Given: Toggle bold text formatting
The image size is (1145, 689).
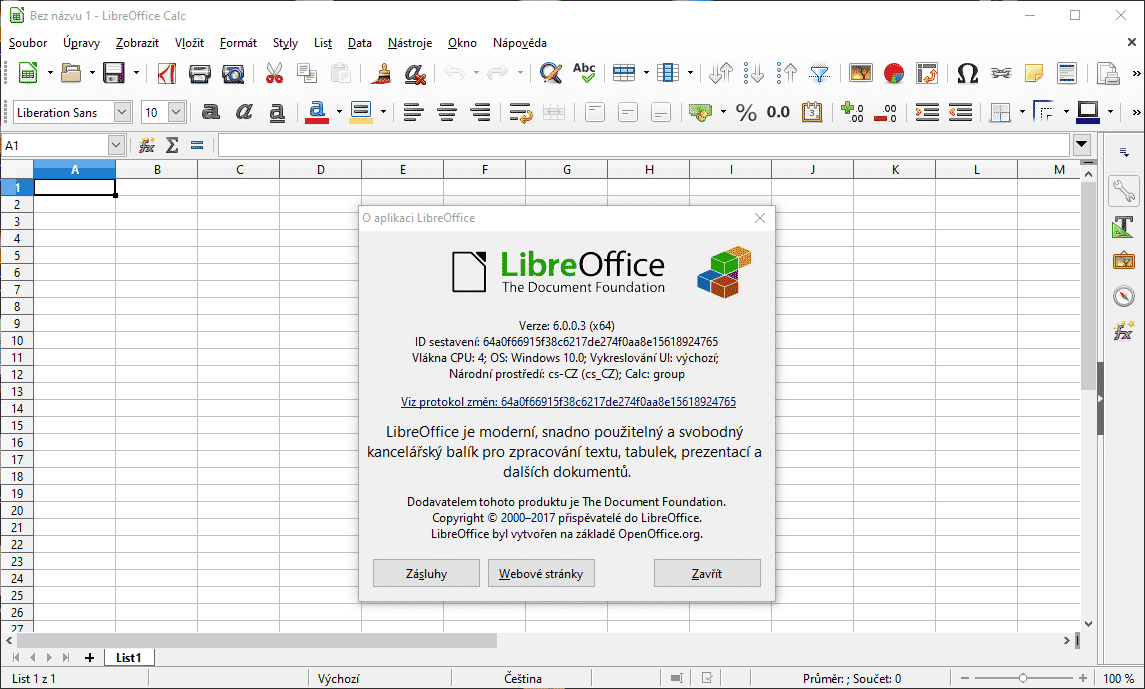Looking at the screenshot, I should tap(211, 112).
